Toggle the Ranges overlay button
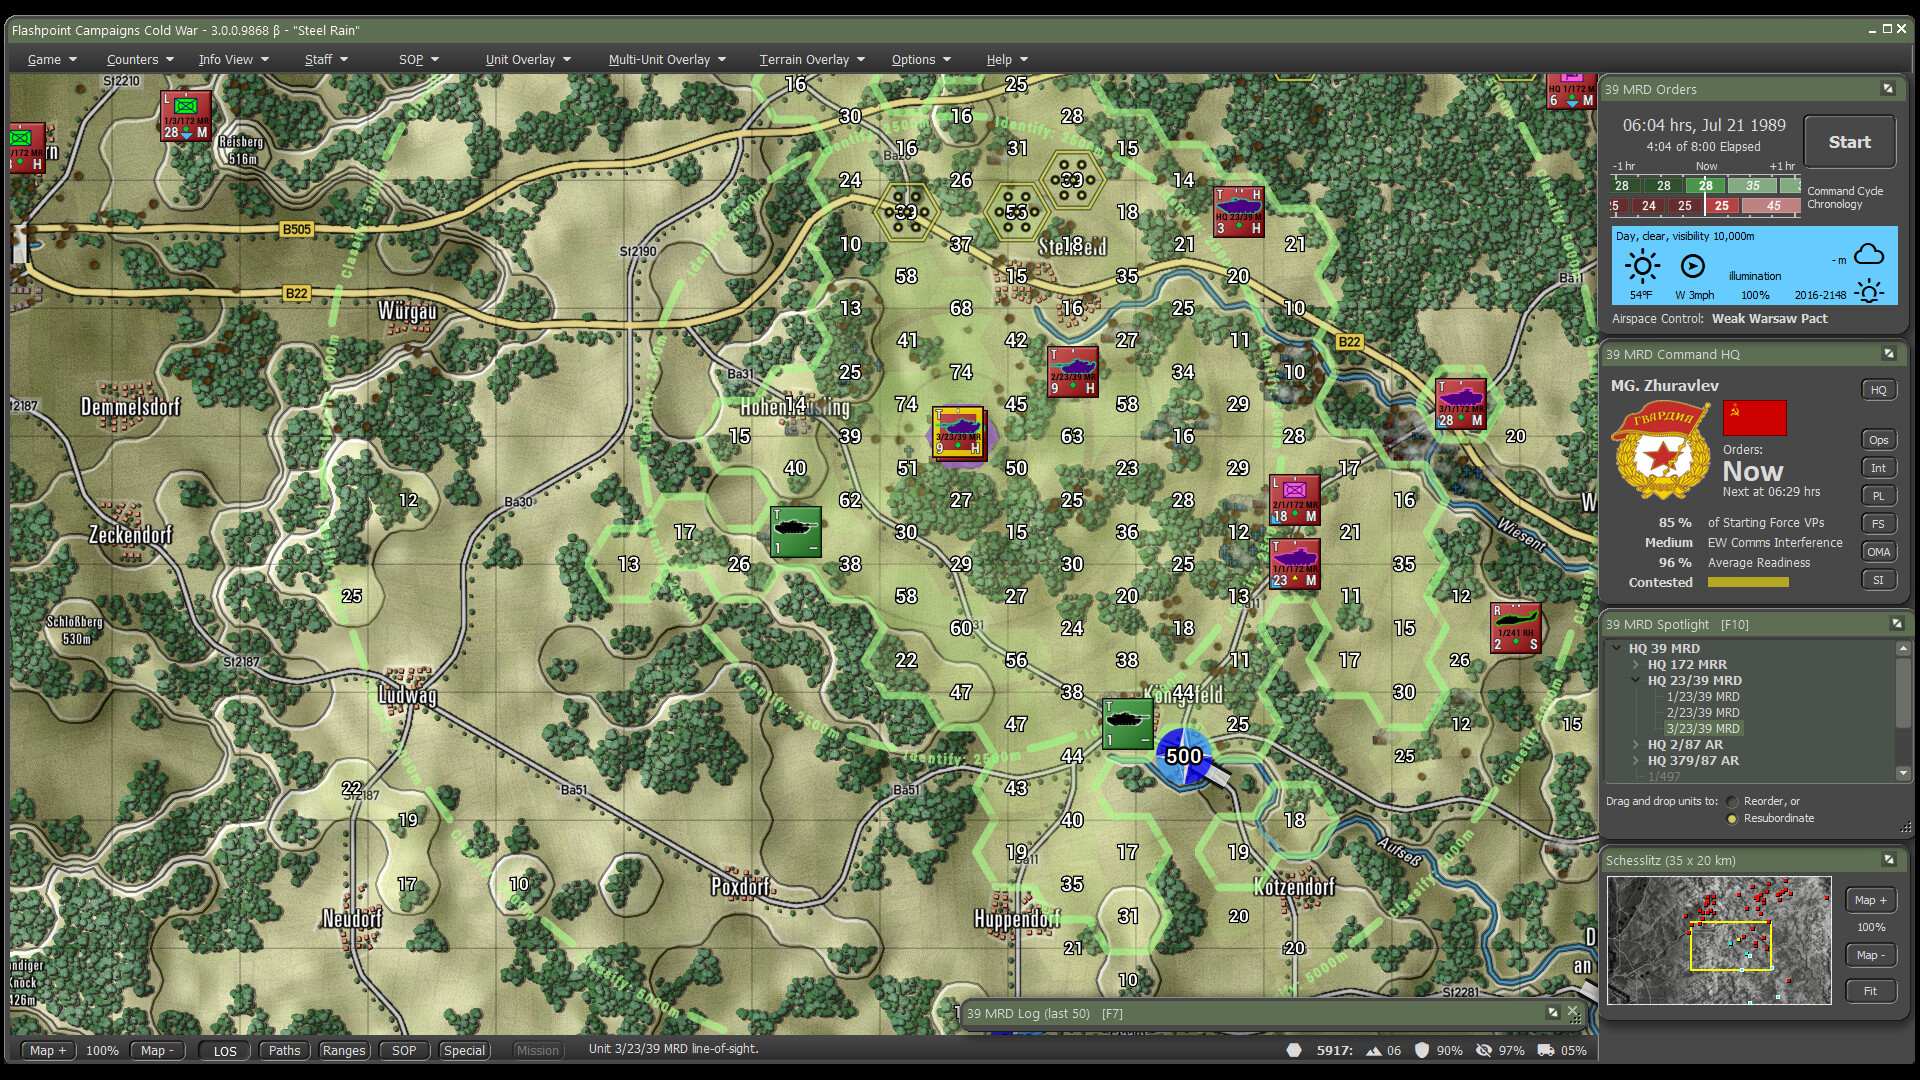This screenshot has height=1080, width=1920. tap(344, 1050)
